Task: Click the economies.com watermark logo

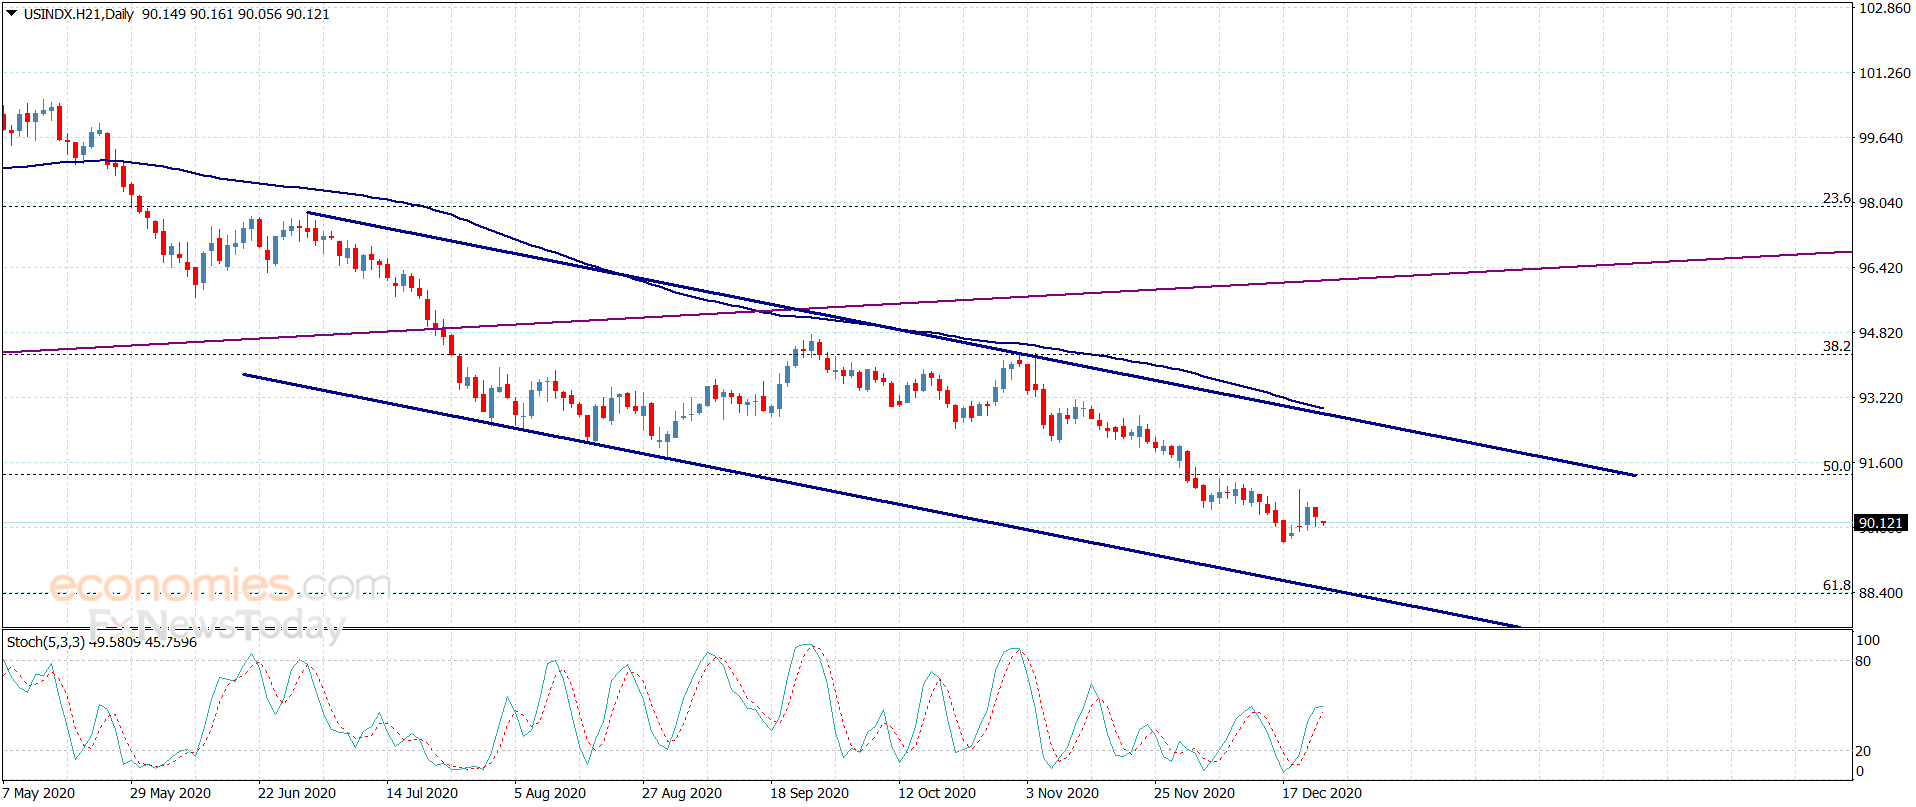Action: (x=220, y=584)
